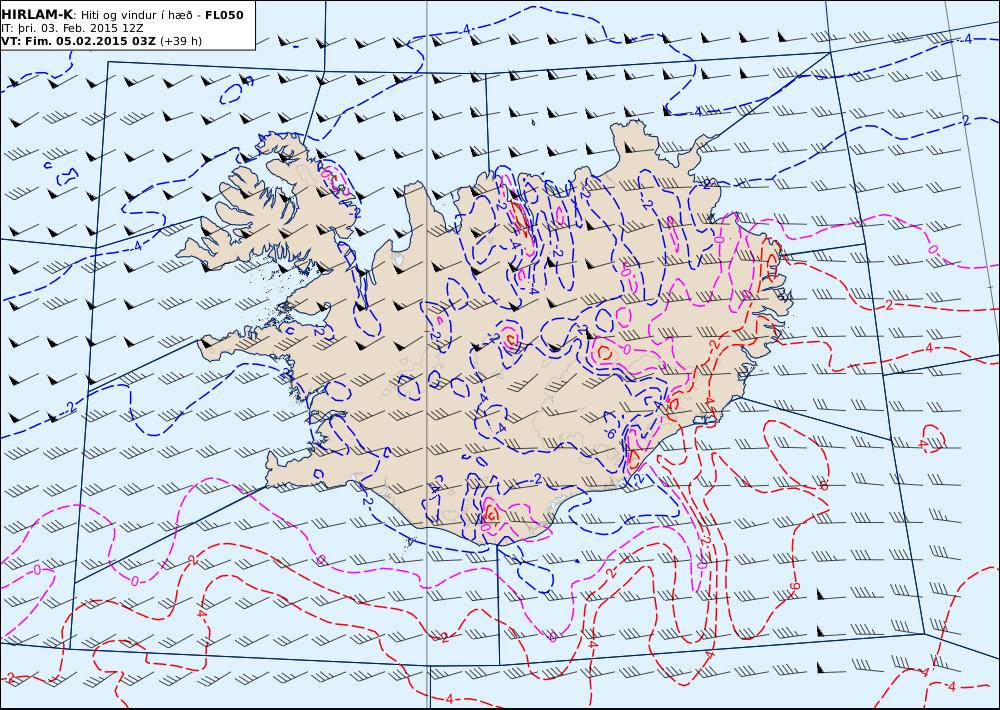Click the analysis time 'þri. 03. Feb. 2015 12Z'
This screenshot has height=710, width=1000.
pos(78,28)
